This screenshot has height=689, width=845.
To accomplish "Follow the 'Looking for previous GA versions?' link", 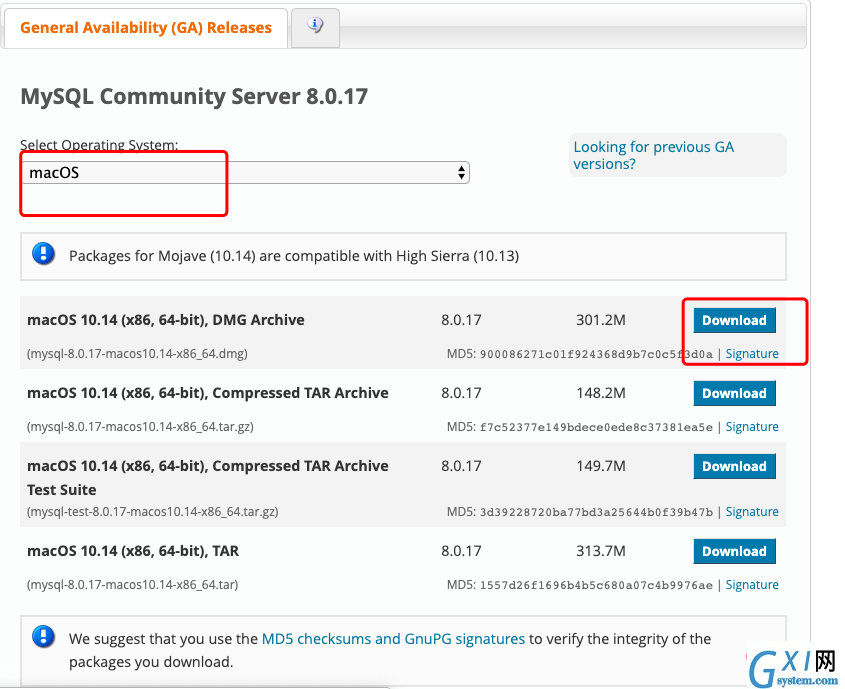I will [653, 155].
